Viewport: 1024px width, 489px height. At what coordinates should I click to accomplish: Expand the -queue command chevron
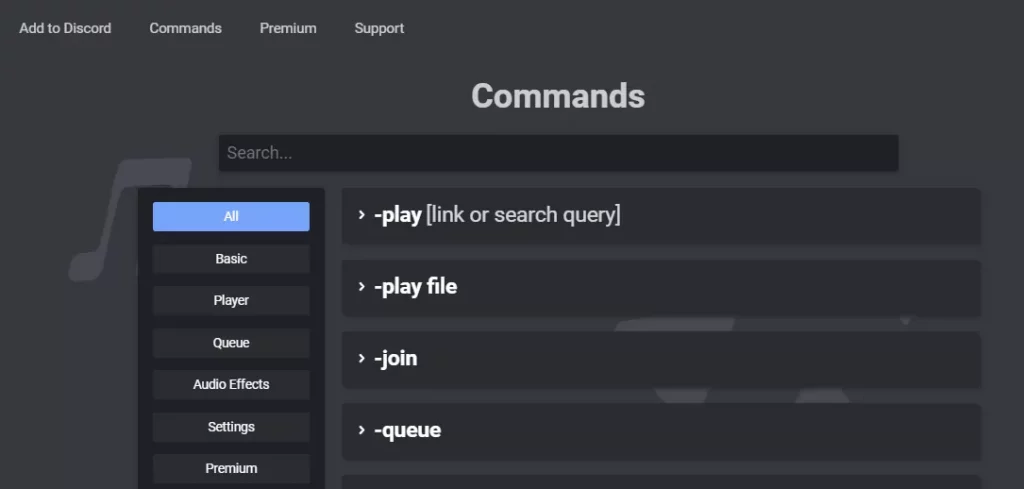pyautogui.click(x=361, y=430)
